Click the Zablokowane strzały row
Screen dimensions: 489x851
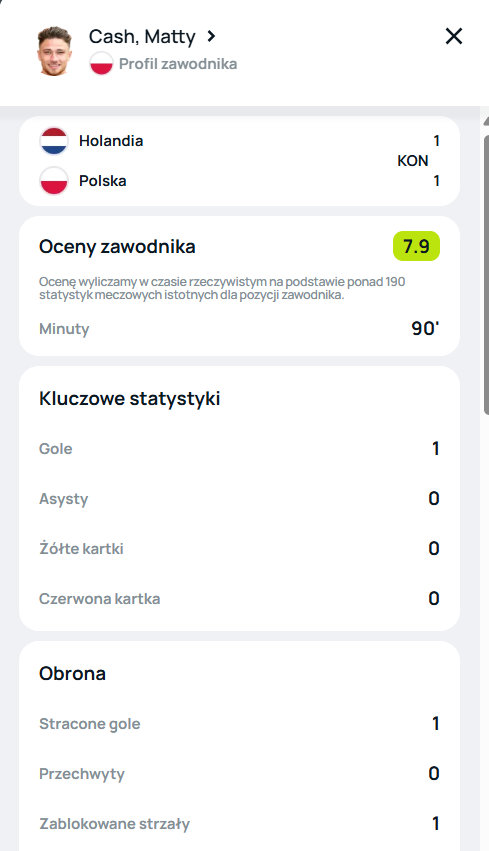pos(239,824)
